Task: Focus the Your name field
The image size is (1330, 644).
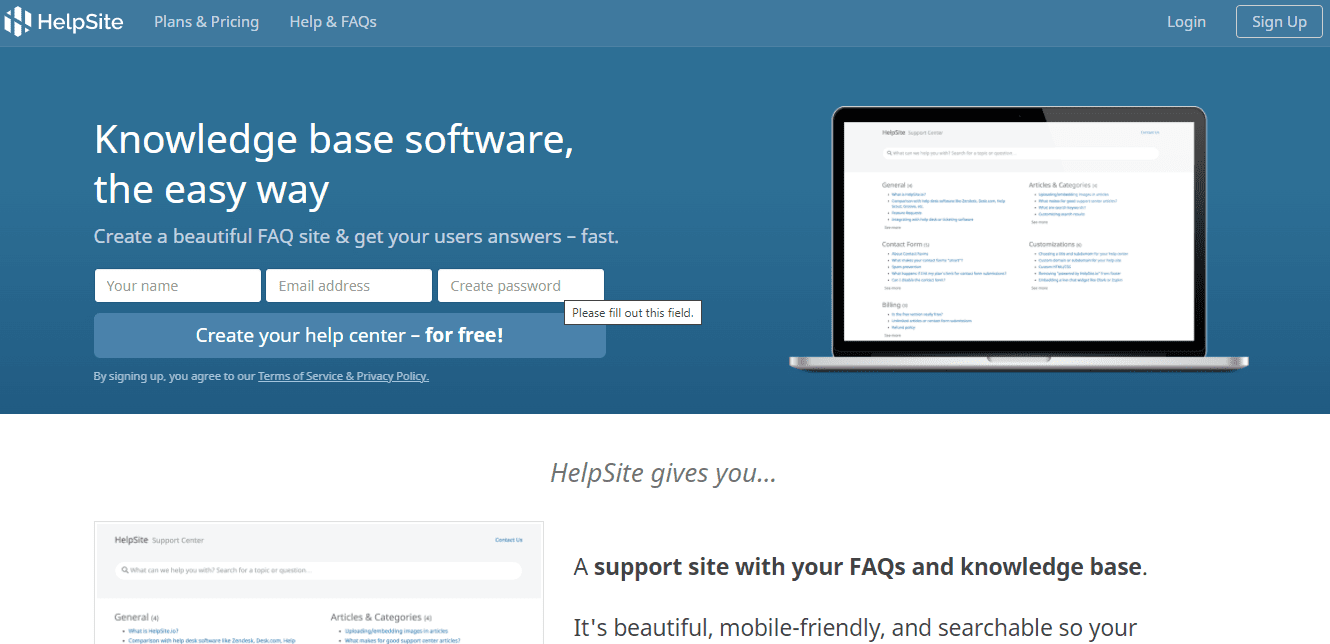Action: pyautogui.click(x=178, y=286)
